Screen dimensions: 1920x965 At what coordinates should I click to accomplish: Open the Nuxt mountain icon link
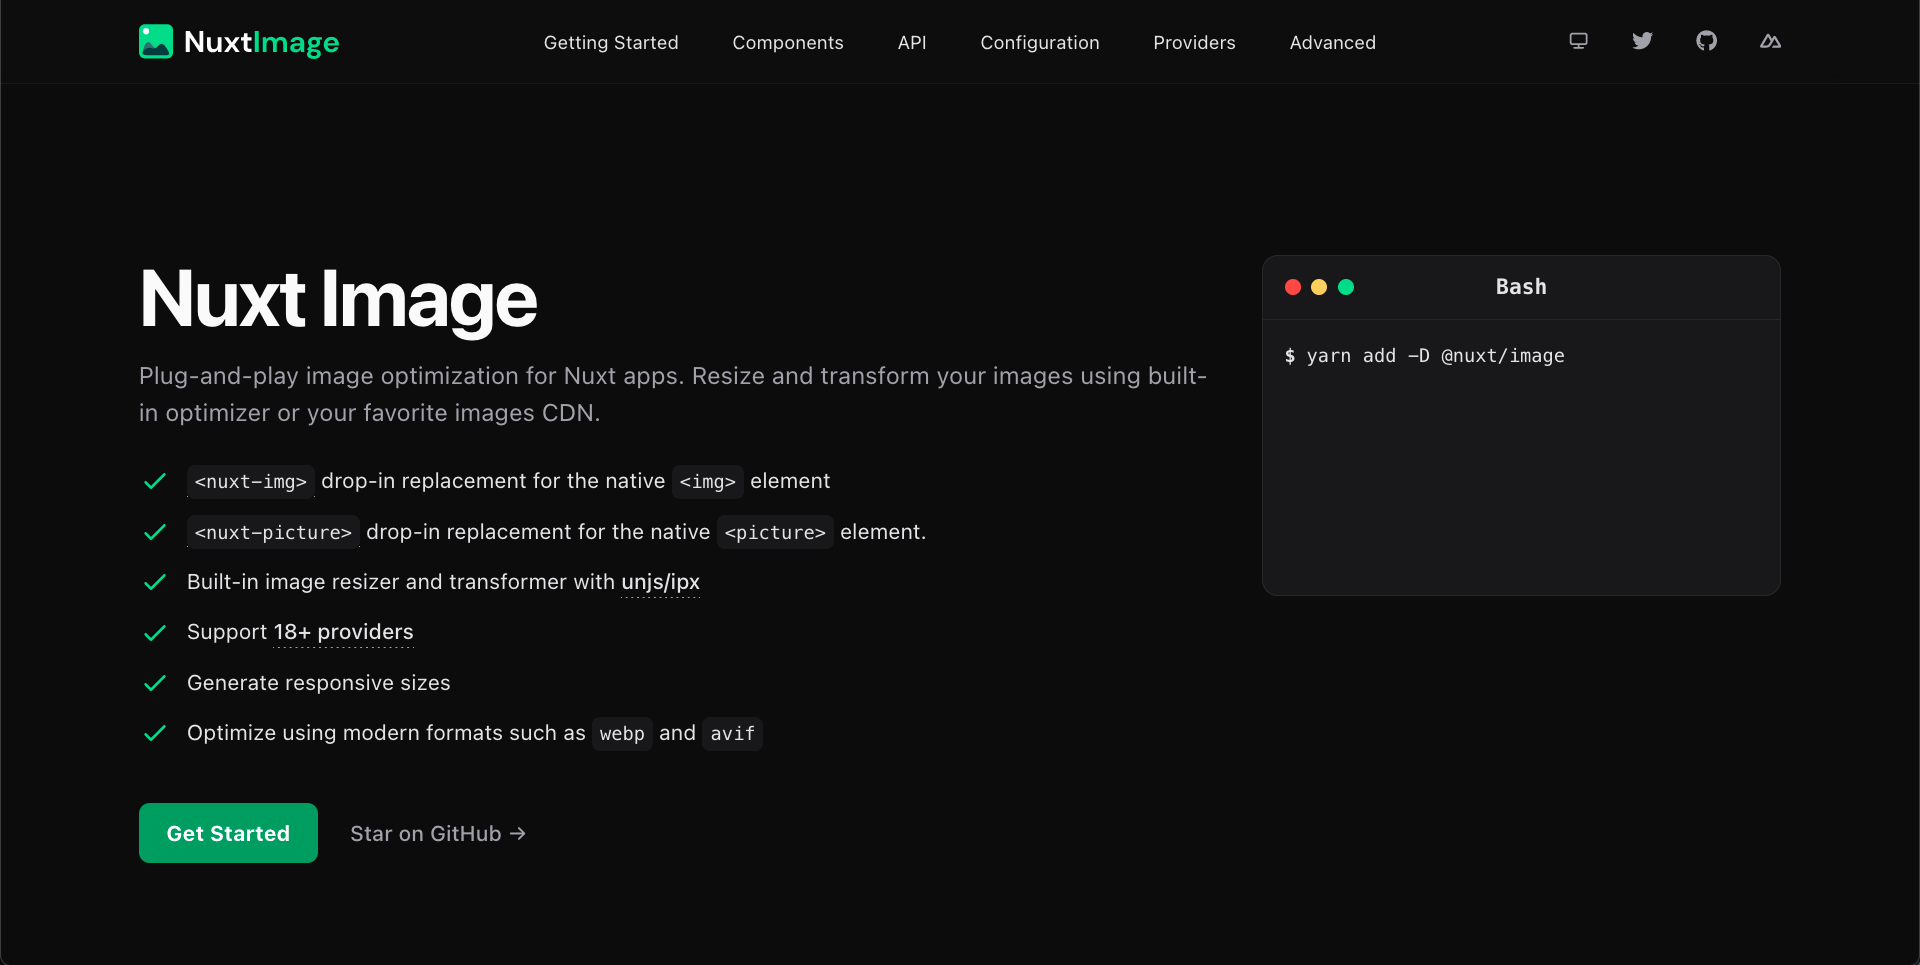(x=1770, y=41)
